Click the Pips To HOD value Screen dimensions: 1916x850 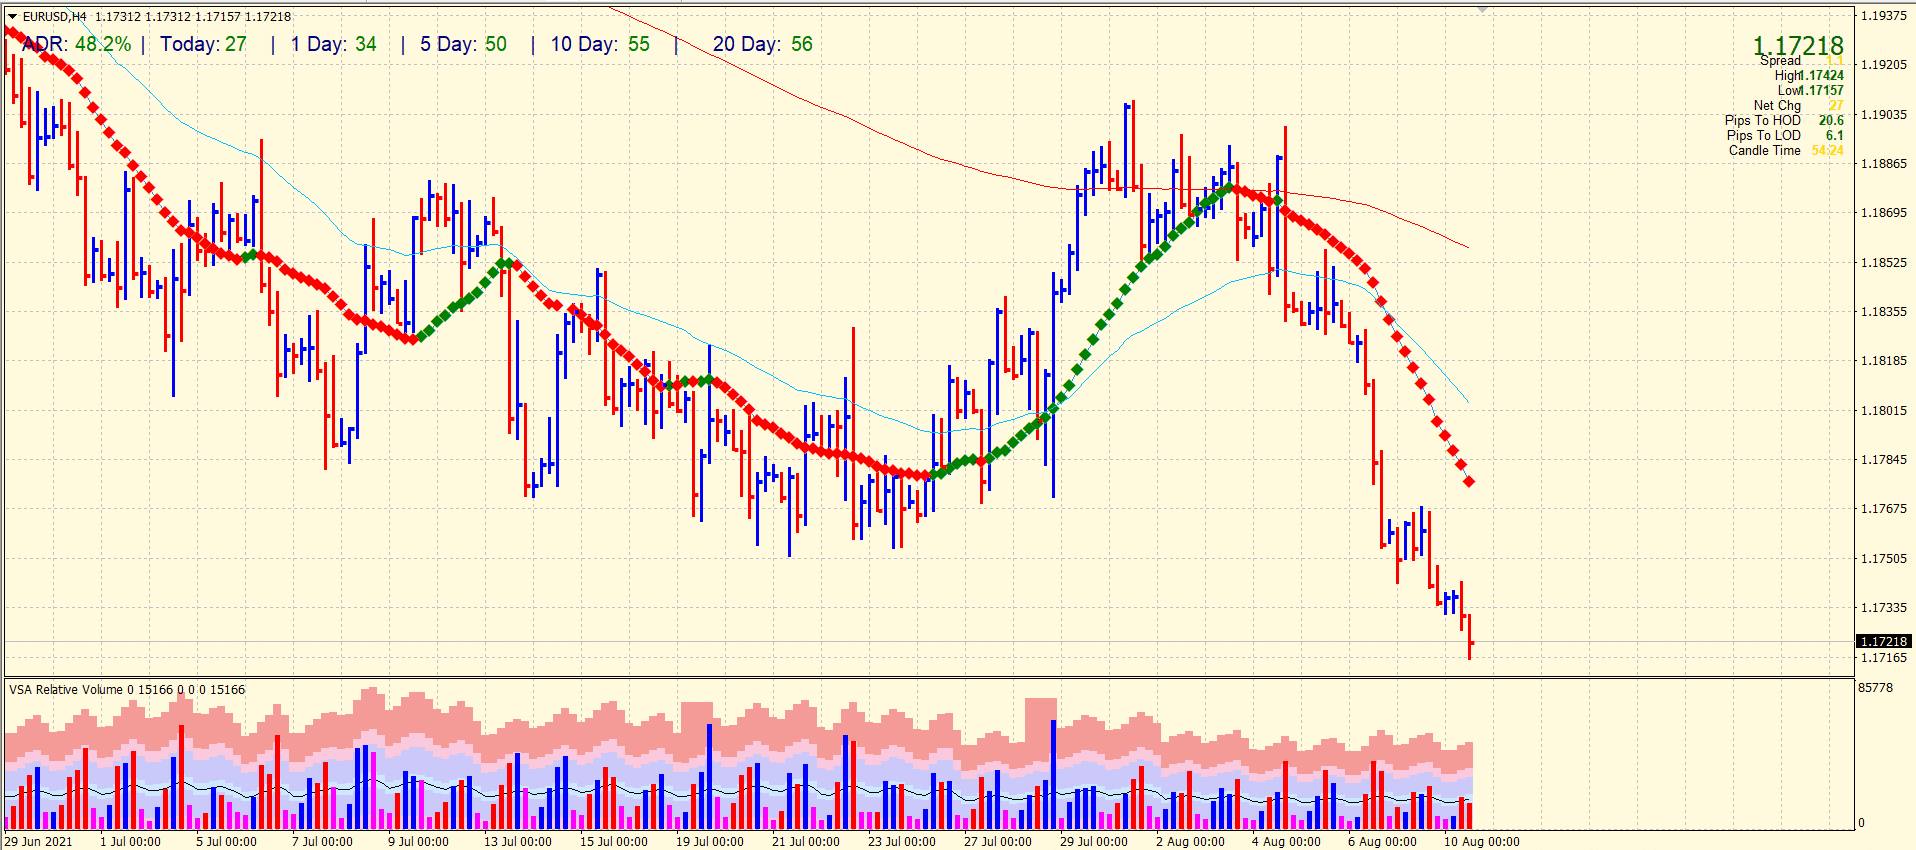(x=1830, y=120)
